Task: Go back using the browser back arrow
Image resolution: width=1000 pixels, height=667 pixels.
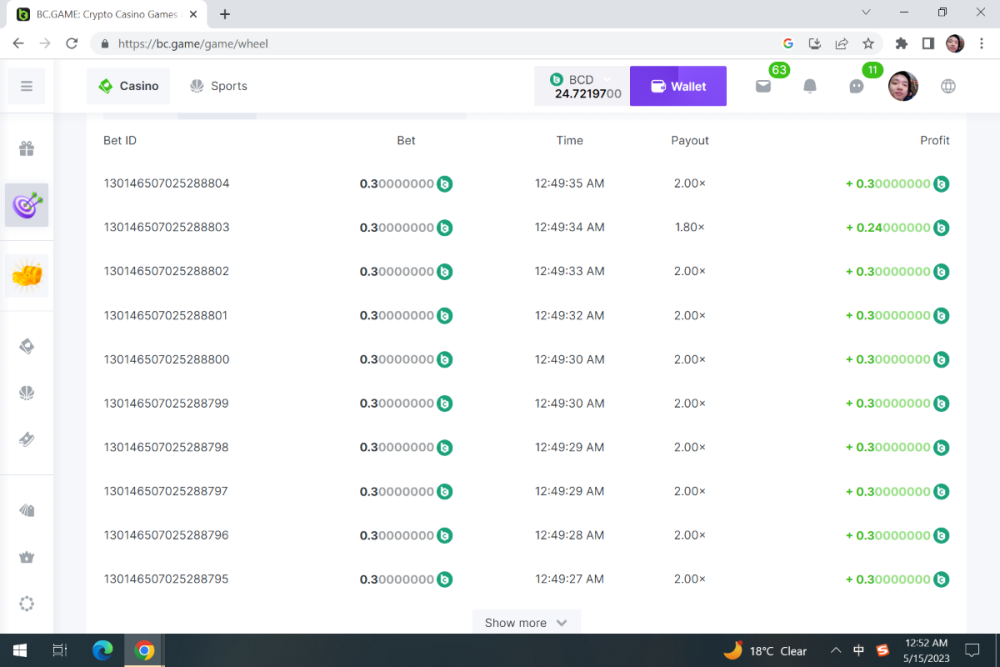Action: click(17, 43)
